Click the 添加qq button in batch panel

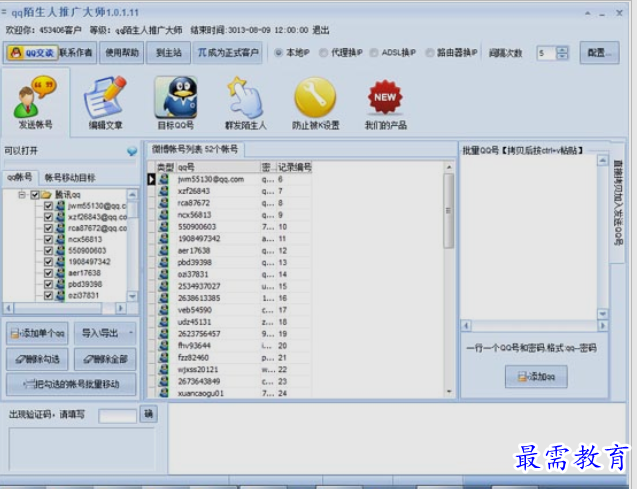[536, 376]
